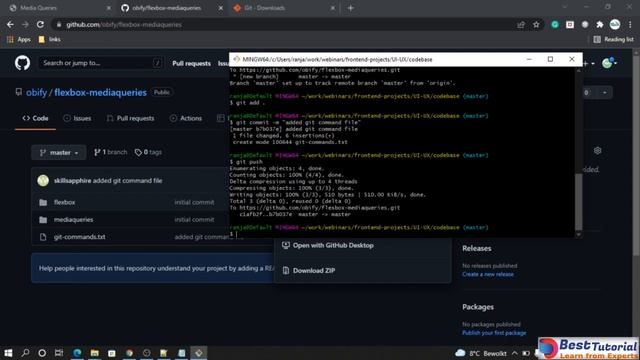Open the flexbox-mediaqueries repository link
The width and height of the screenshot is (640, 360).
100,93
